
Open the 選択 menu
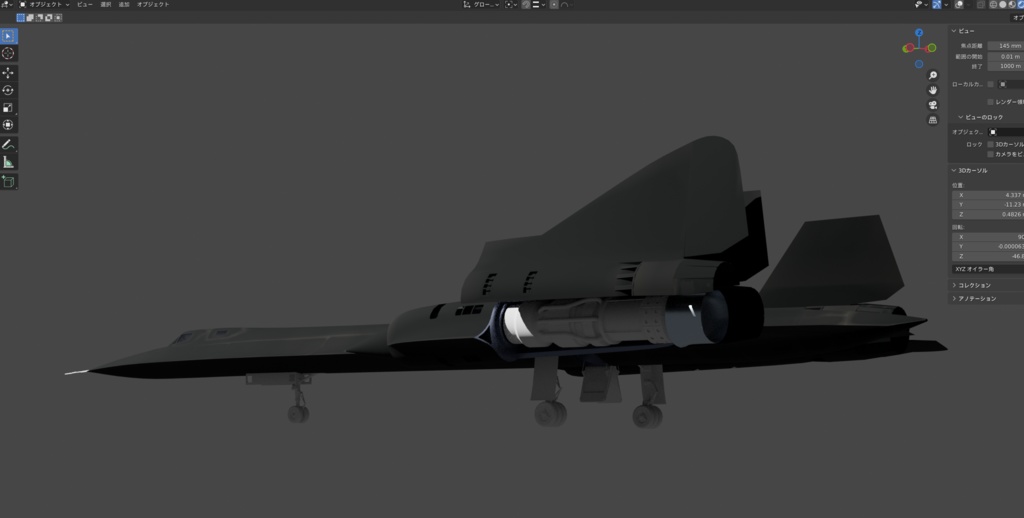pyautogui.click(x=106, y=5)
